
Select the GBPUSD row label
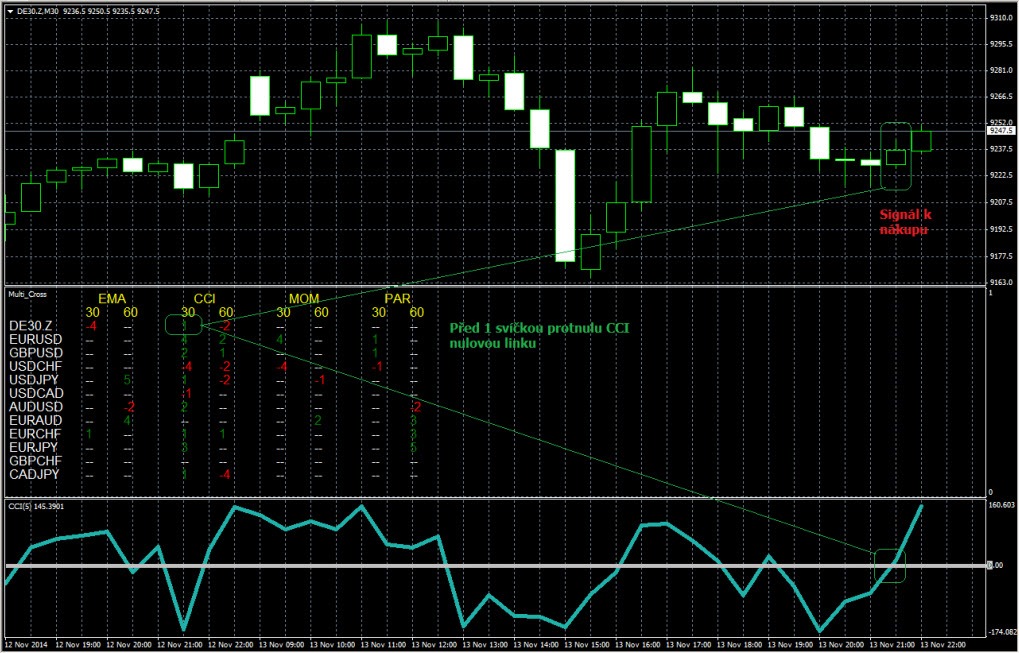pyautogui.click(x=36, y=353)
